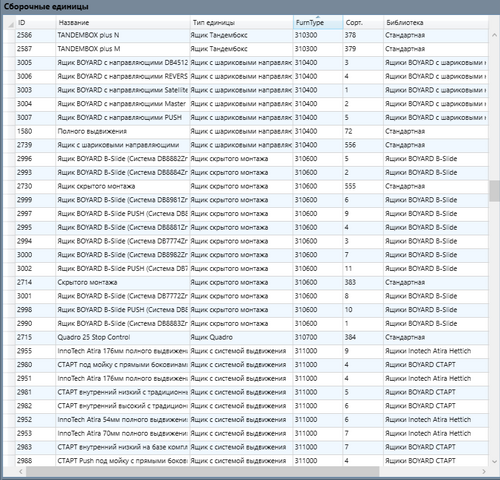Sort by the ID column header
This screenshot has height=480, width=500.
pyautogui.click(x=36, y=23)
